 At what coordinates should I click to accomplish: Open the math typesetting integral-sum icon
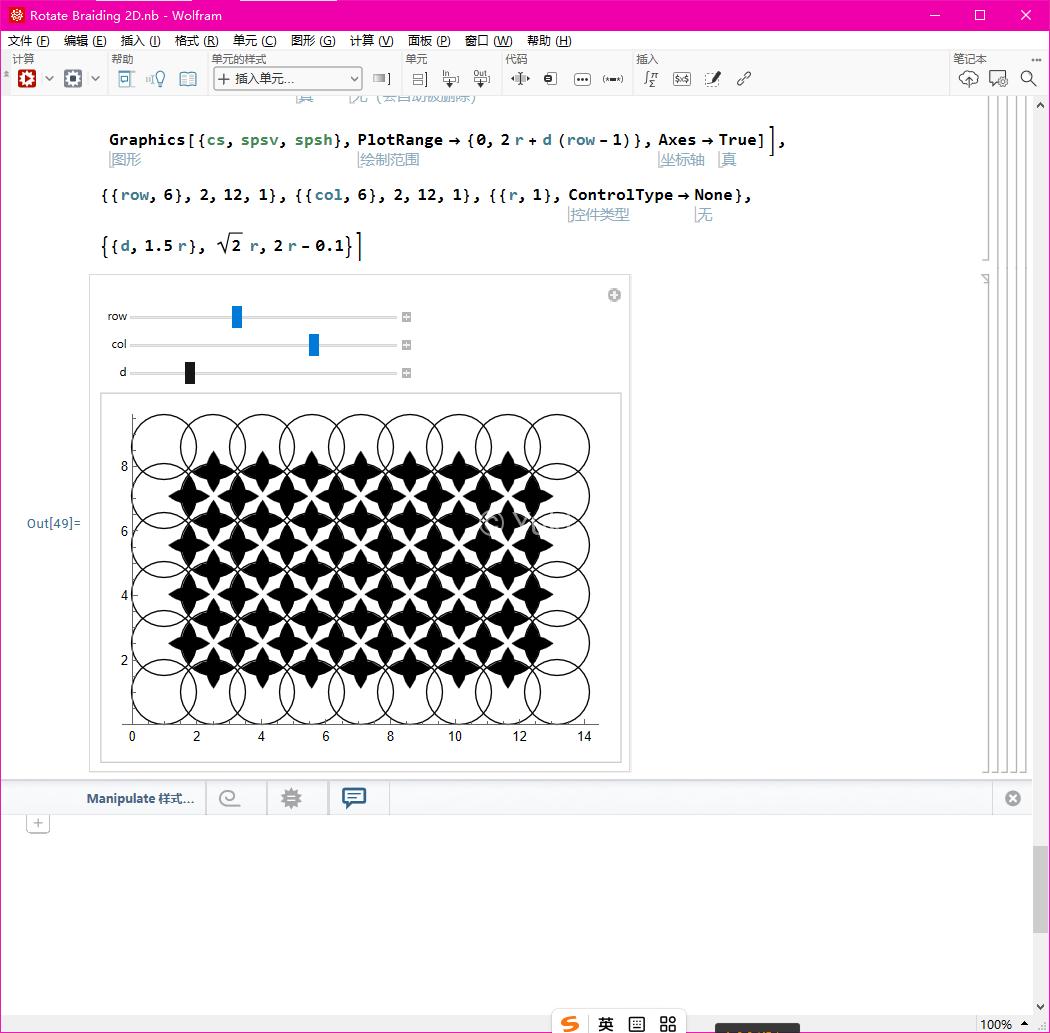[x=651, y=78]
